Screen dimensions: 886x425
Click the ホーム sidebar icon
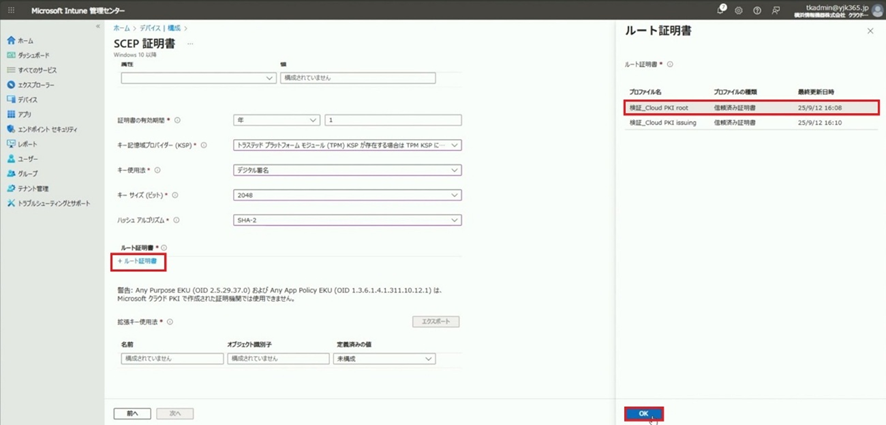10,40
